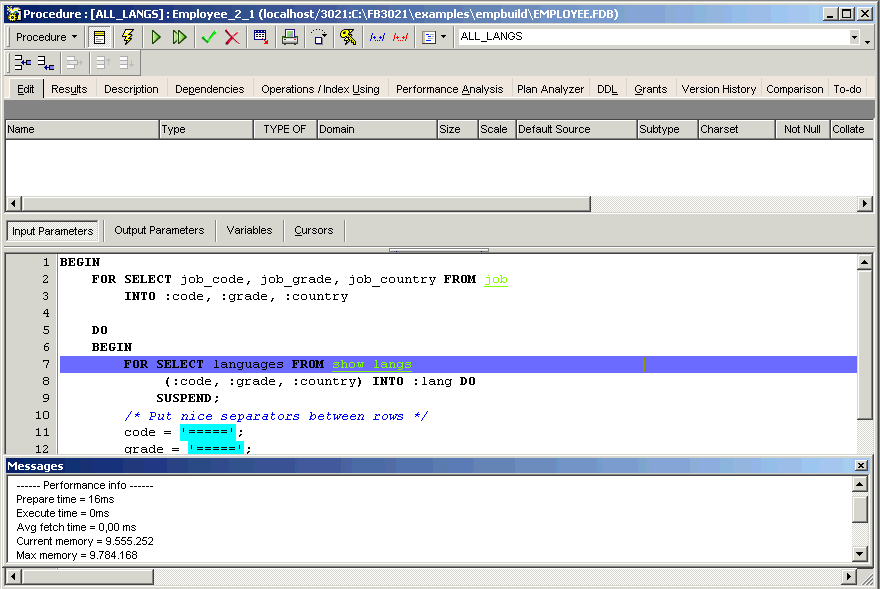This screenshot has width=880, height=589.
Task: Click the ALL_LANGS procedure name field
Action: 653,37
